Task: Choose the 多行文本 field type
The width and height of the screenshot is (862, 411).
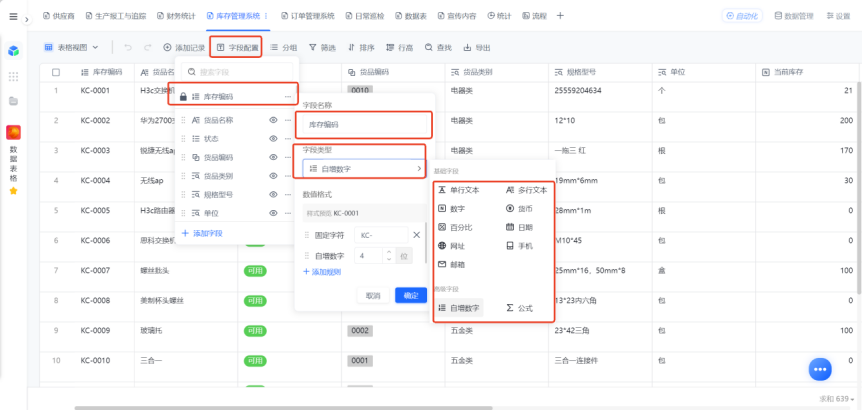Action: [x=526, y=190]
